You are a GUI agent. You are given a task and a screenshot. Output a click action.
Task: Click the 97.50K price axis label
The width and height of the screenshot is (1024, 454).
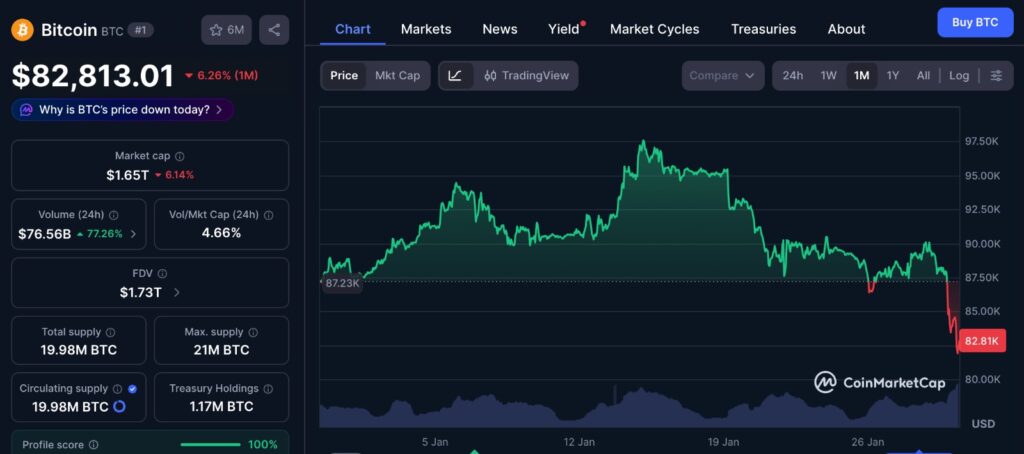click(x=982, y=142)
